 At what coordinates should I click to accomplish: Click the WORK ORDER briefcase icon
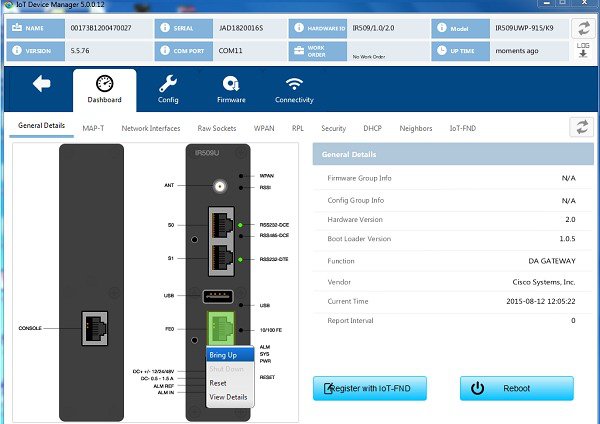pyautogui.click(x=299, y=51)
